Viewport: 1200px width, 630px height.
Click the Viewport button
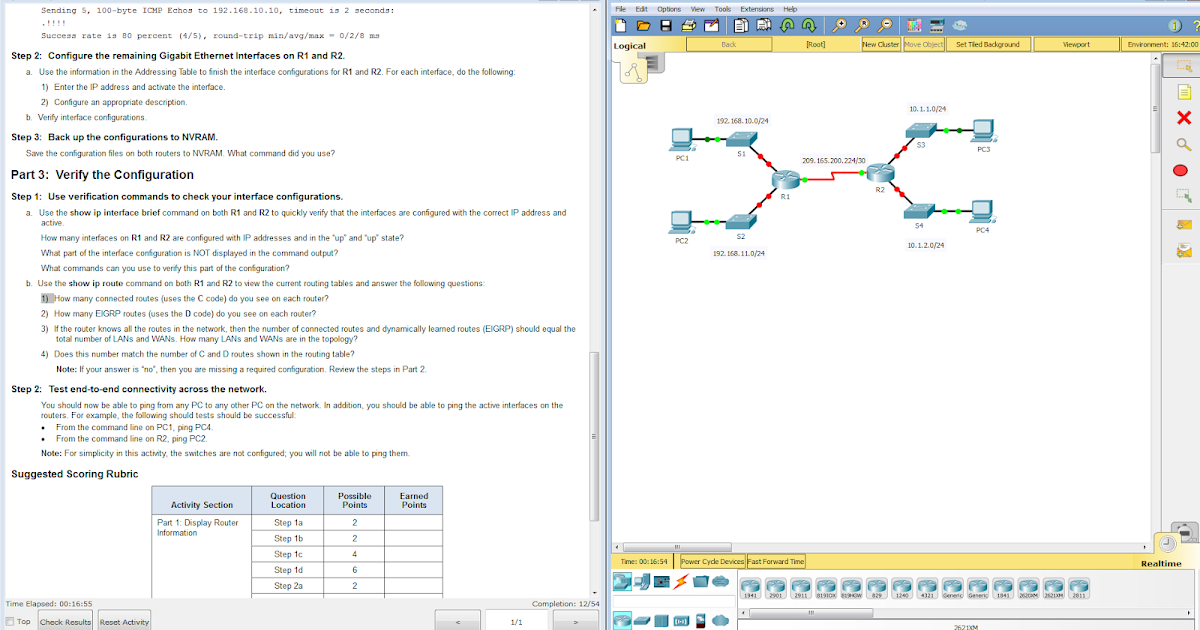click(x=1076, y=44)
